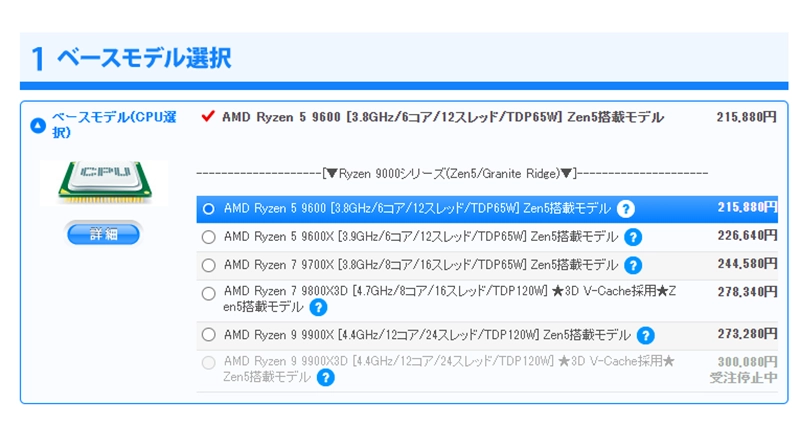Click the red checkmark beside the selected CPU

pyautogui.click(x=208, y=116)
